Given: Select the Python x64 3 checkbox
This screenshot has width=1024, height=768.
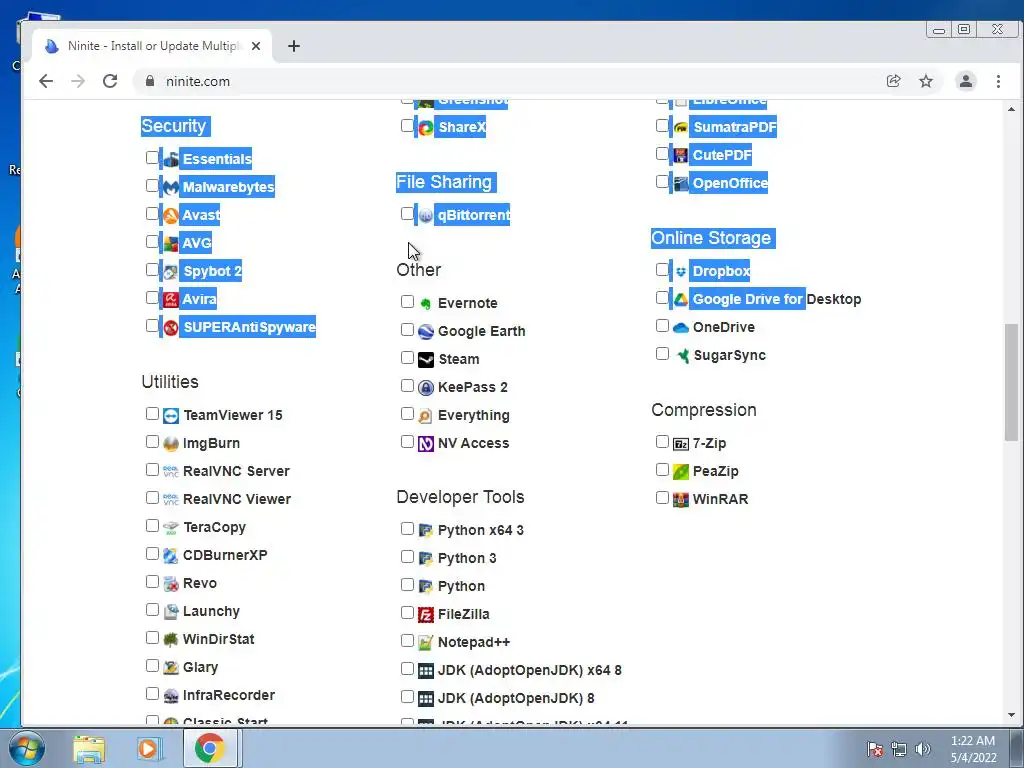Looking at the screenshot, I should point(408,528).
